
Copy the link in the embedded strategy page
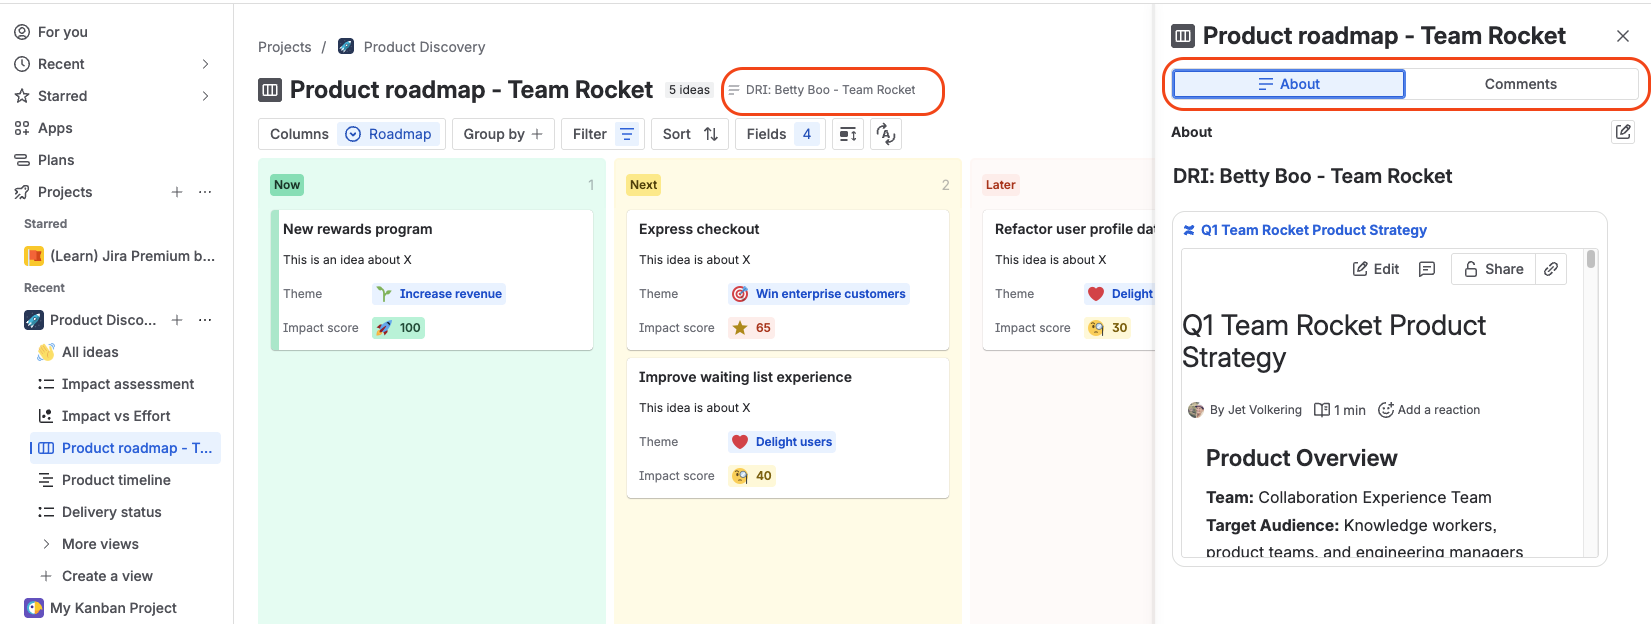coord(1551,269)
